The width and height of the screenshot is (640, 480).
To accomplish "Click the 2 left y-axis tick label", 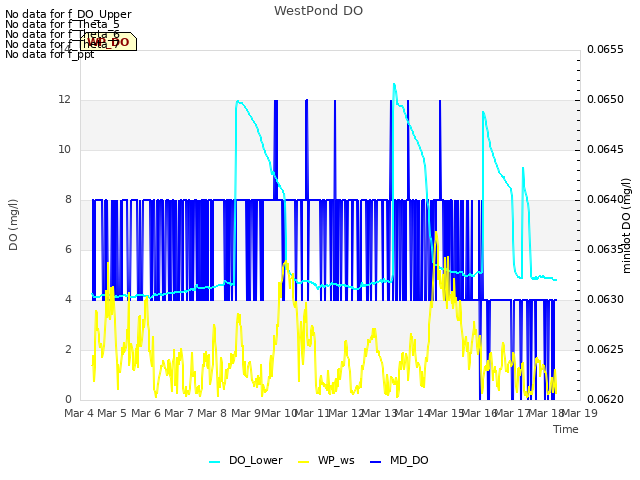I will (68, 349).
